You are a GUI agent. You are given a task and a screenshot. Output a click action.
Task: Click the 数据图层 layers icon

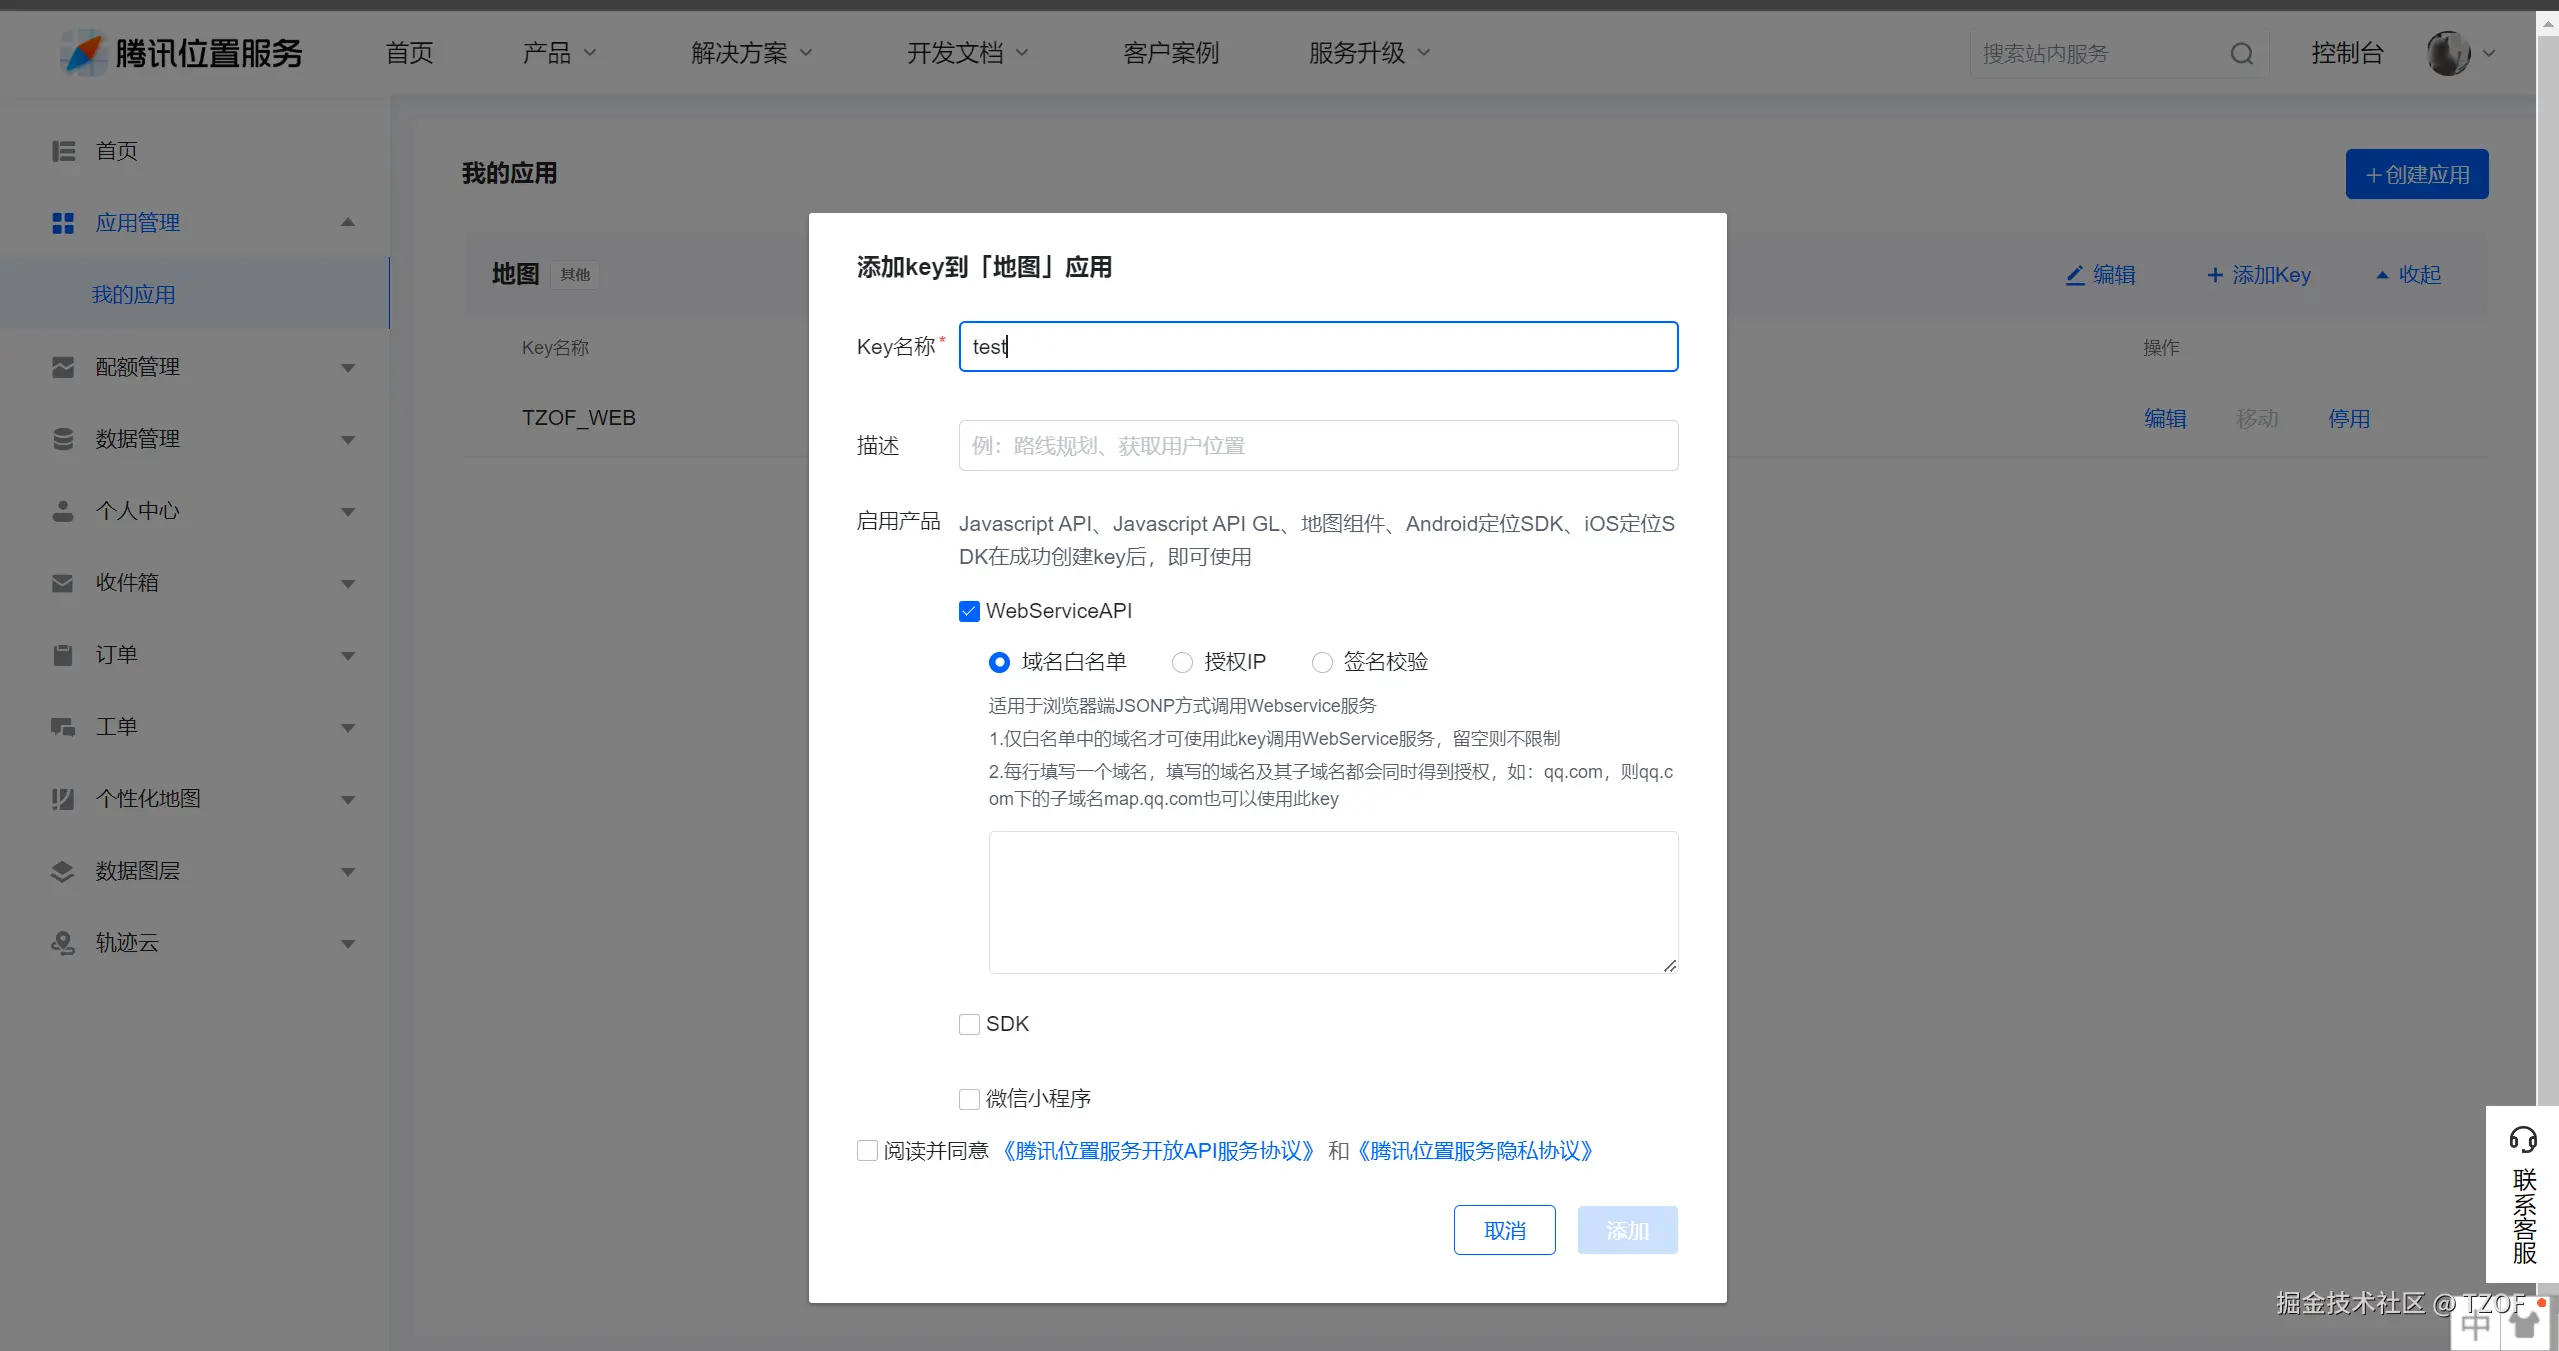click(x=63, y=871)
